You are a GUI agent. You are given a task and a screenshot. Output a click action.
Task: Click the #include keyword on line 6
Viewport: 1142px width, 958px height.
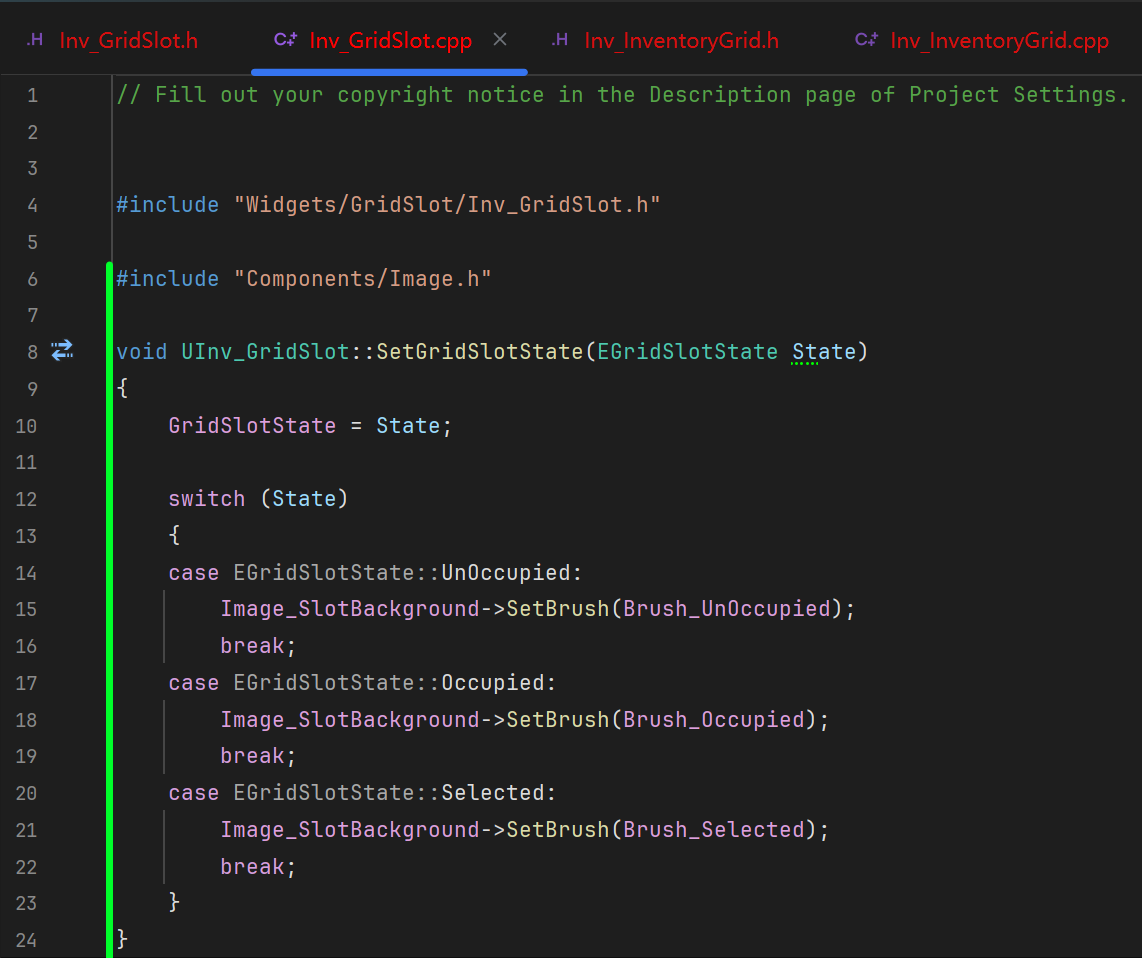pos(168,278)
